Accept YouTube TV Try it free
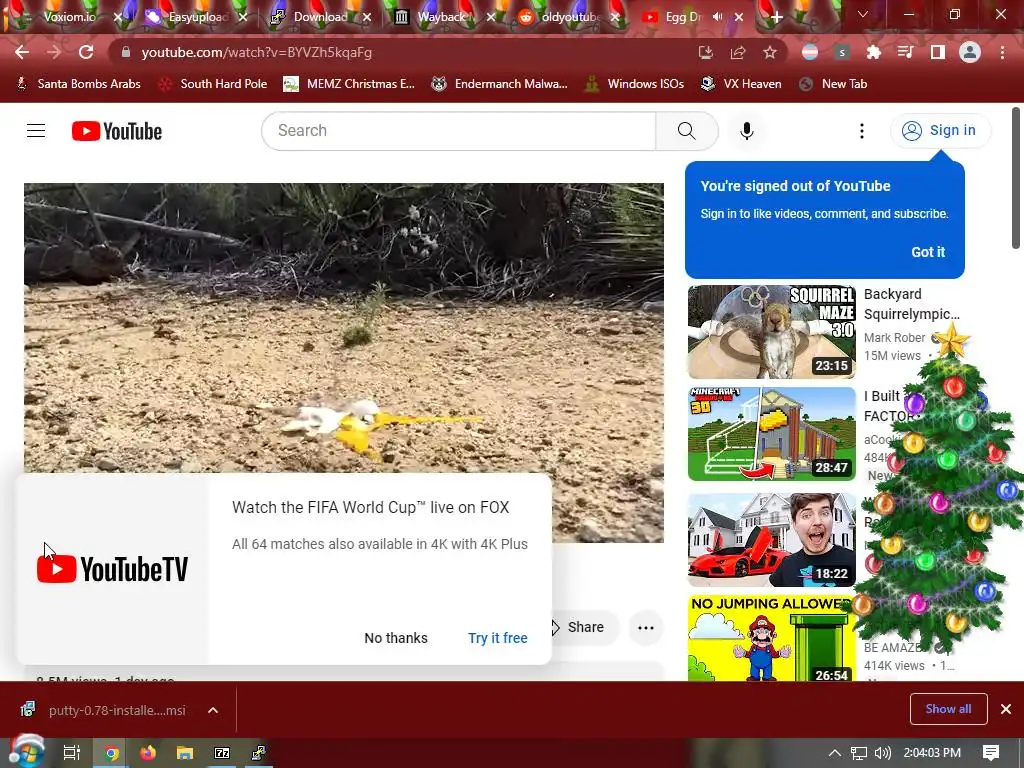 [x=498, y=638]
